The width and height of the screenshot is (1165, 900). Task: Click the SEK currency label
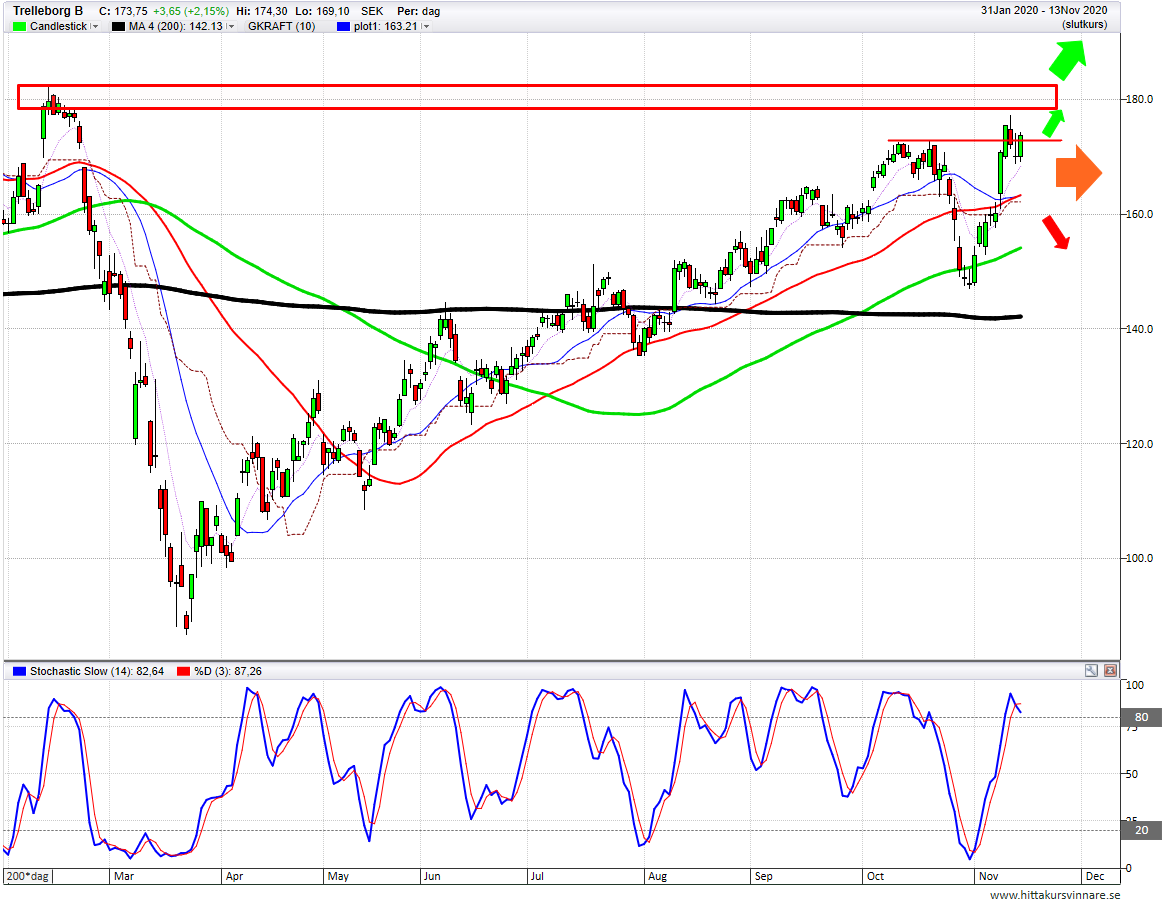click(x=372, y=11)
